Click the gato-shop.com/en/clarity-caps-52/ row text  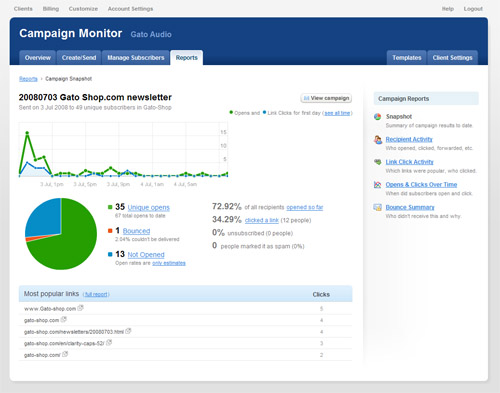coord(64,343)
